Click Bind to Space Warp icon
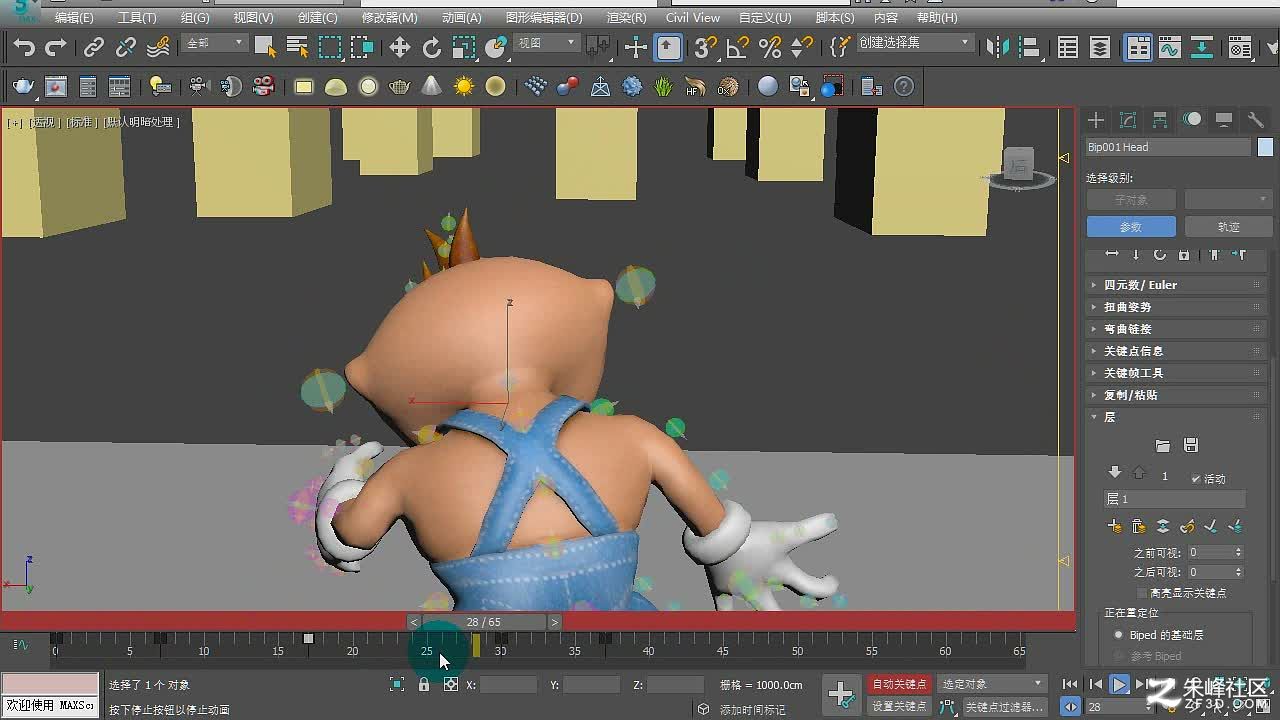1280x720 pixels. pyautogui.click(x=158, y=47)
